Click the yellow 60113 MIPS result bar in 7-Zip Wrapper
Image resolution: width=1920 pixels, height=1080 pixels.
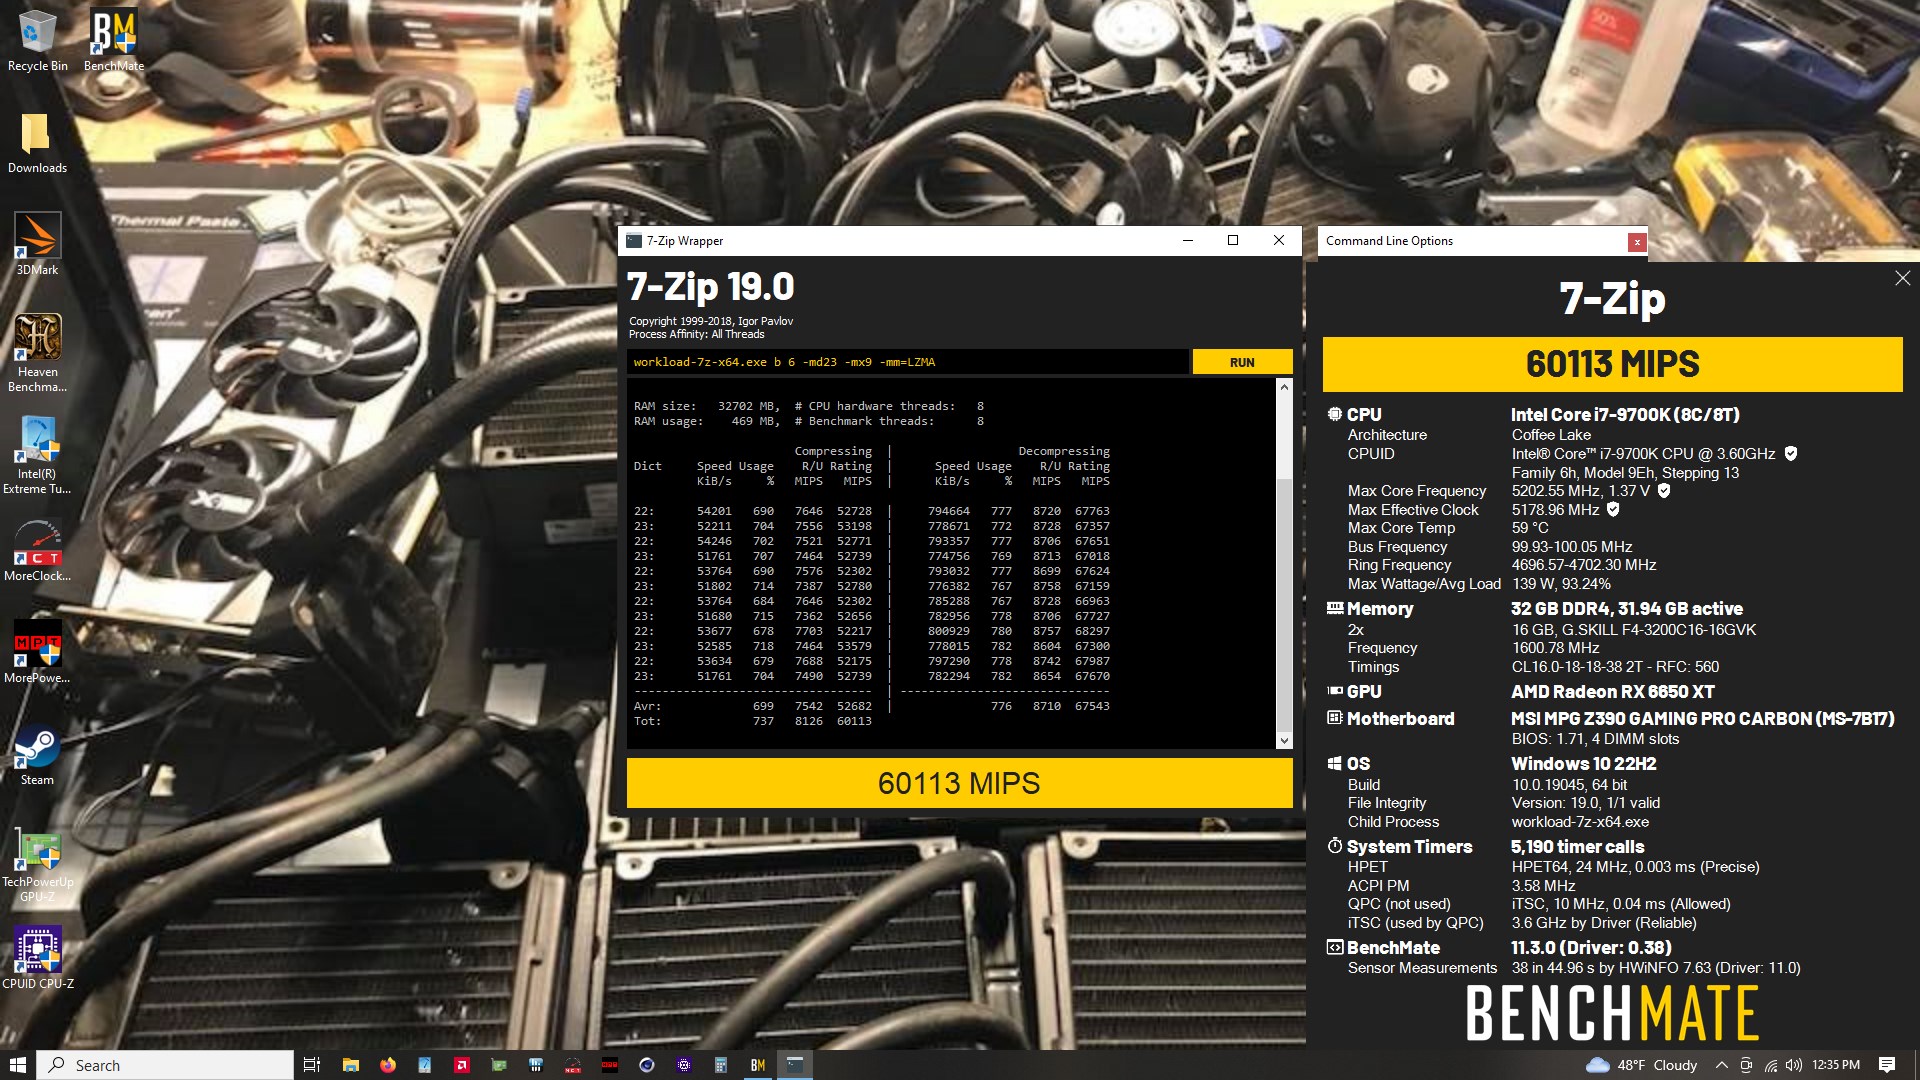click(x=959, y=783)
